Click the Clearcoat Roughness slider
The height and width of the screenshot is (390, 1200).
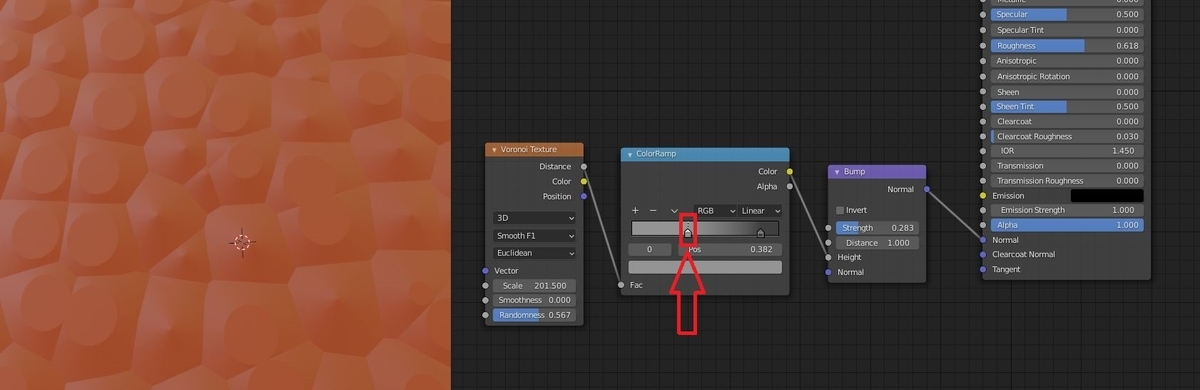(1067, 136)
